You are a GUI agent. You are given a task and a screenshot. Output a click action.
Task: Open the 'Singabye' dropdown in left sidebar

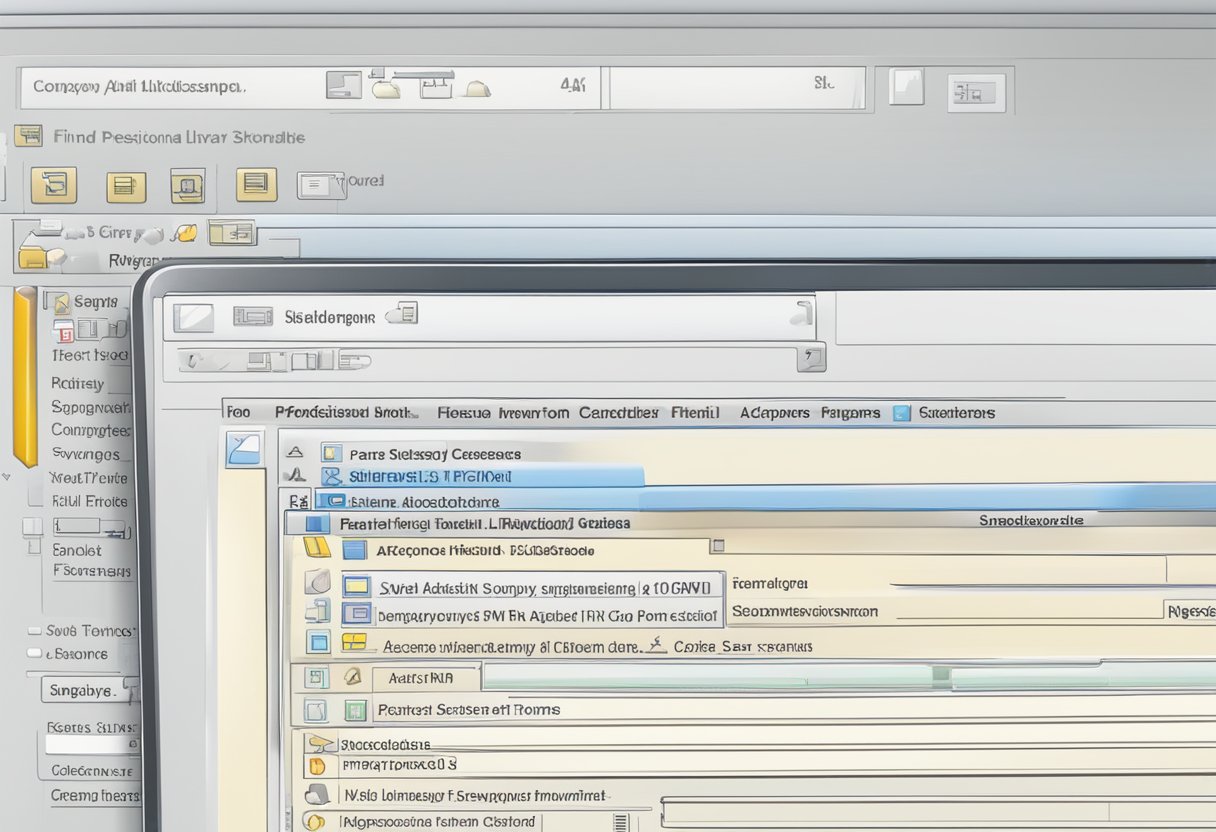90,690
